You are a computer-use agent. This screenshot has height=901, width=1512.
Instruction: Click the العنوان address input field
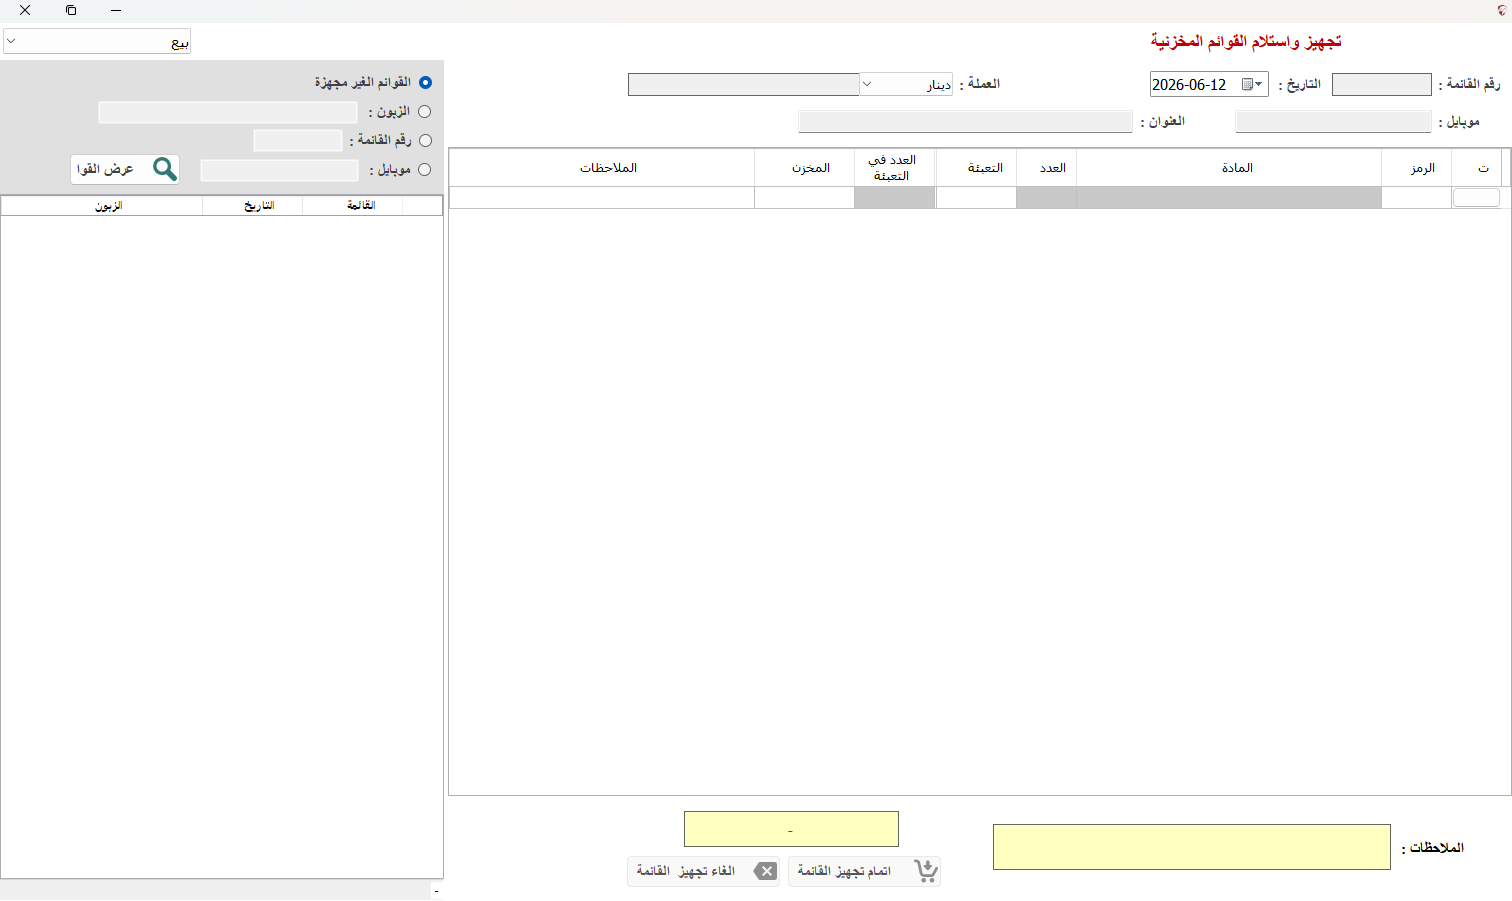coord(965,122)
